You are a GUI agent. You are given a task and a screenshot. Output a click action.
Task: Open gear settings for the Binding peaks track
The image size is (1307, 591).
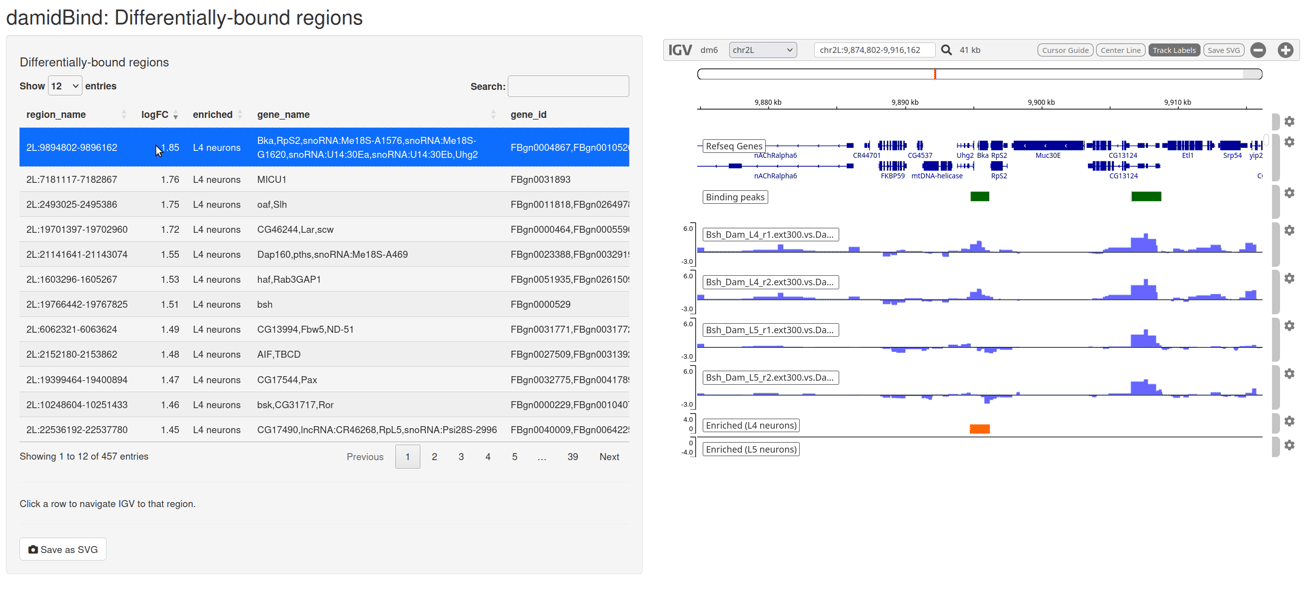tap(1290, 192)
